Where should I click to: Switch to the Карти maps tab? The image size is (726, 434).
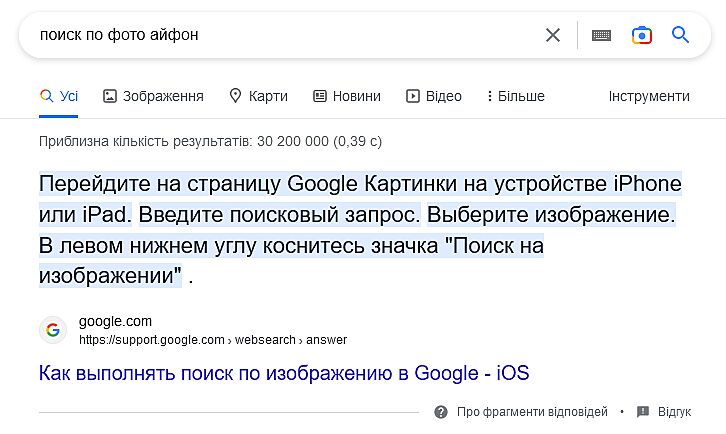(x=258, y=96)
